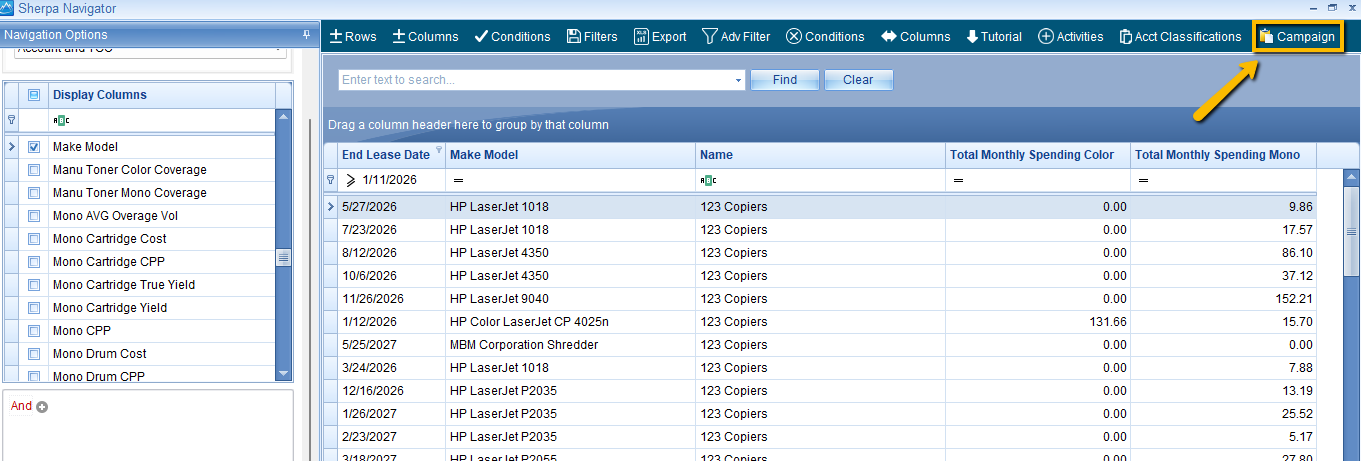Click equals operator in Total Monthly Spending Mono filter
1361x461 pixels.
[1143, 180]
